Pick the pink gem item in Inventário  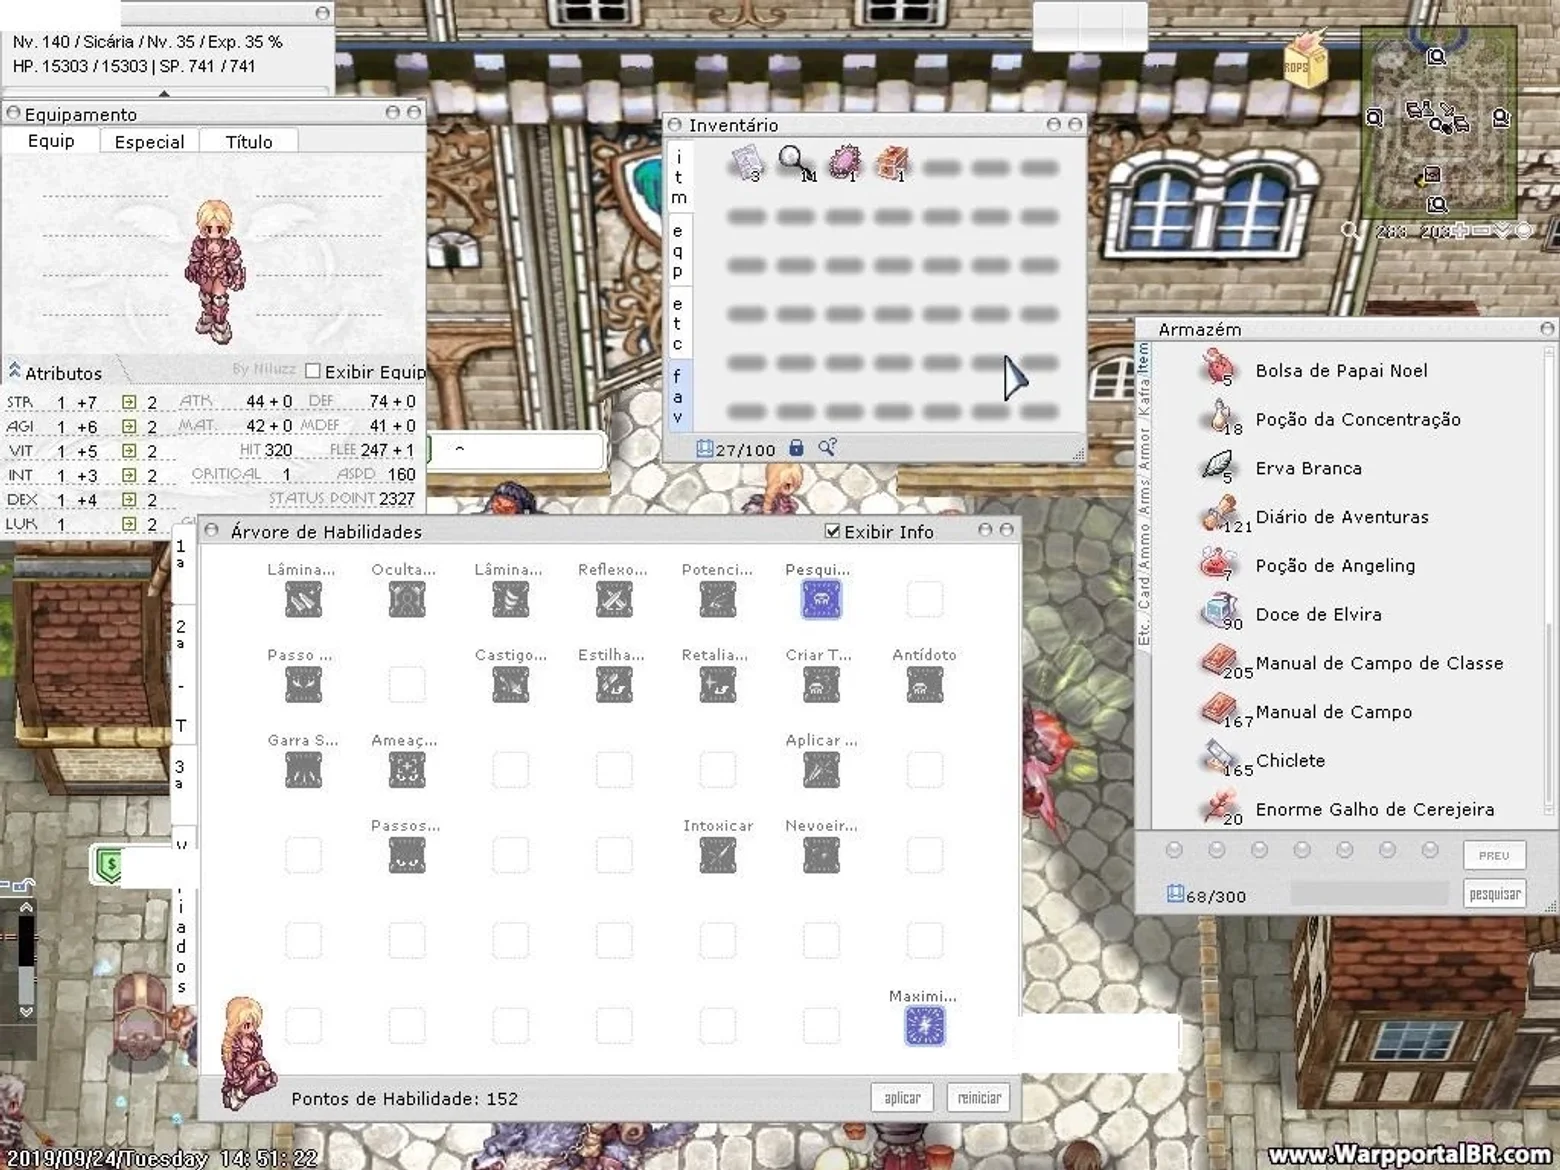pyautogui.click(x=844, y=162)
